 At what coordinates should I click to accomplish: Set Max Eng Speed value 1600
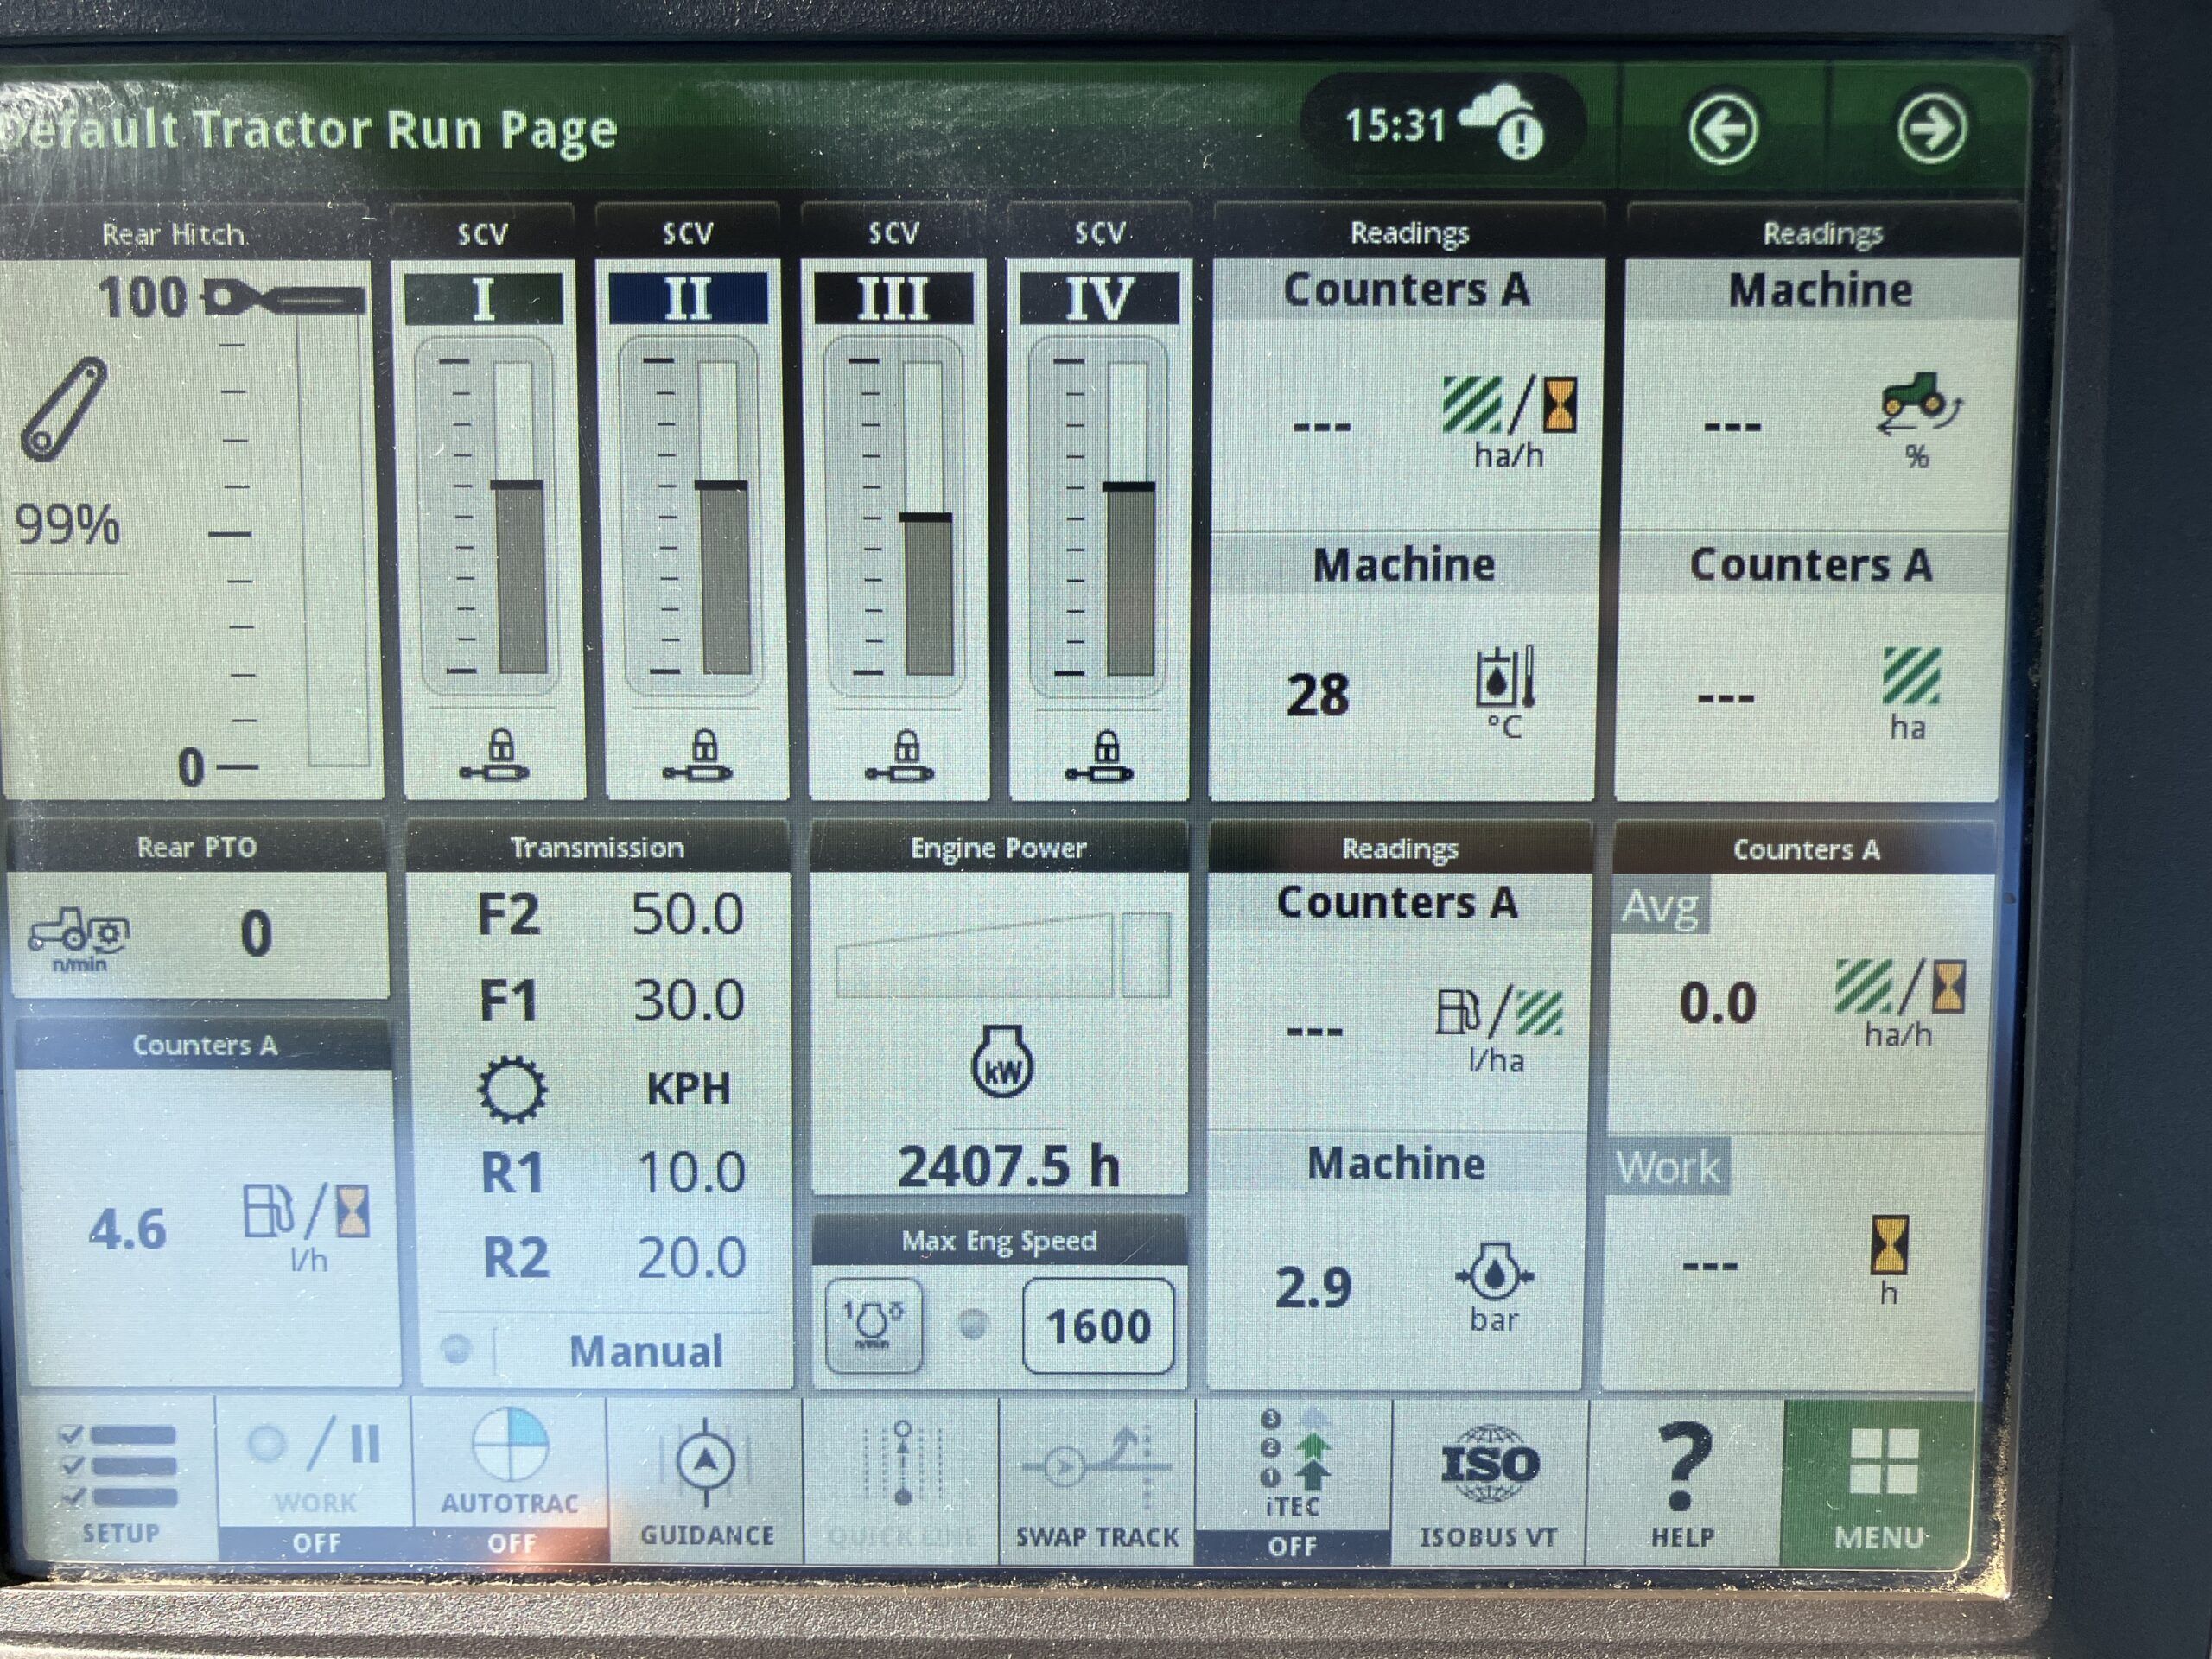coord(1097,1325)
